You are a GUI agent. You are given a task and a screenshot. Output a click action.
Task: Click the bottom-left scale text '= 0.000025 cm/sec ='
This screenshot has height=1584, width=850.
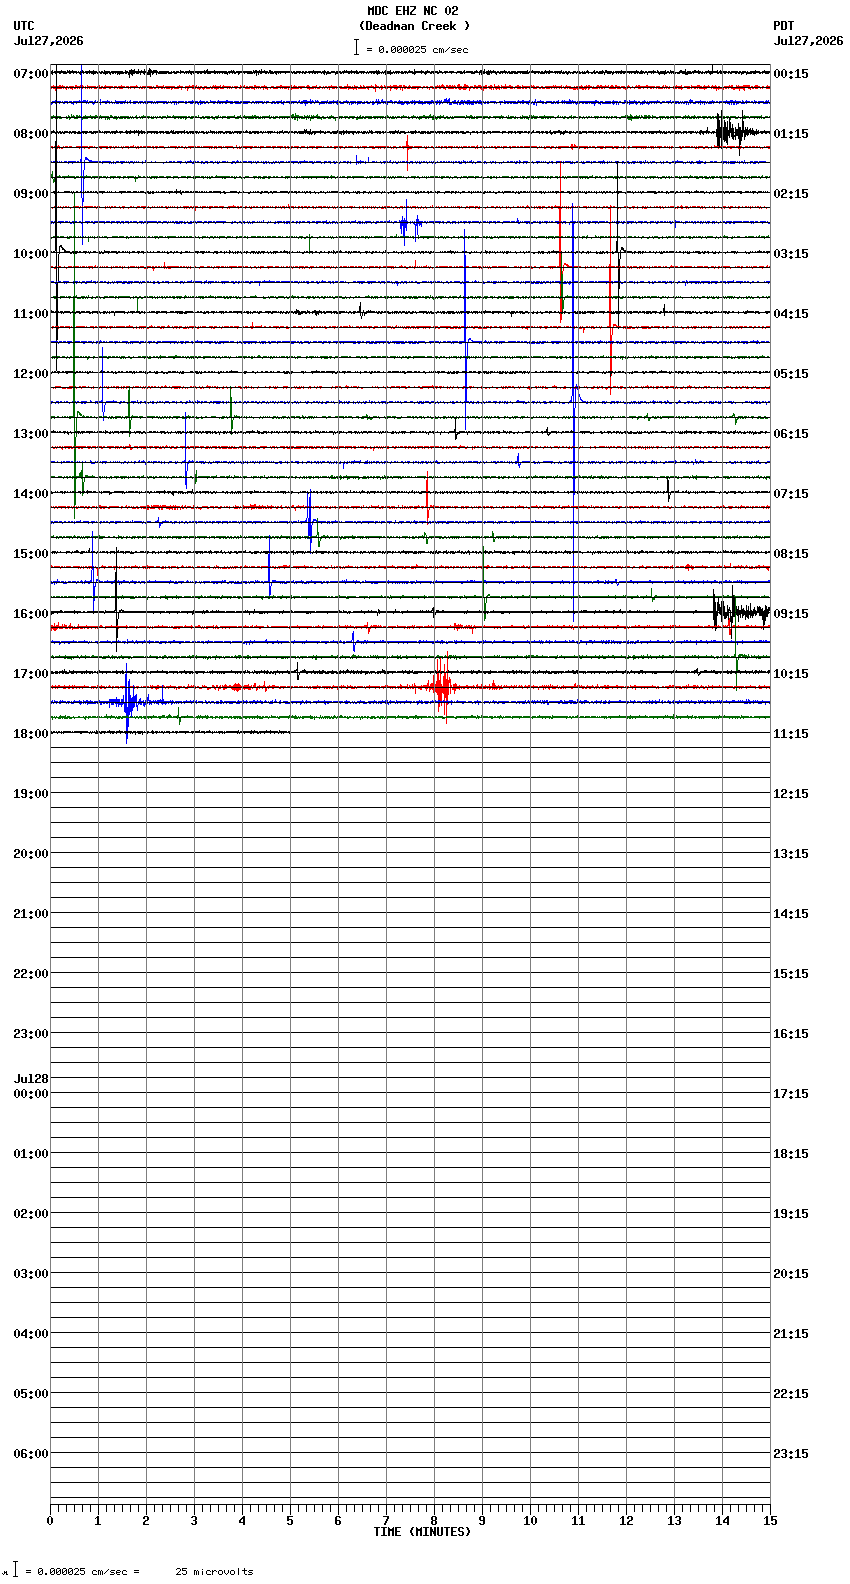(x=82, y=1572)
